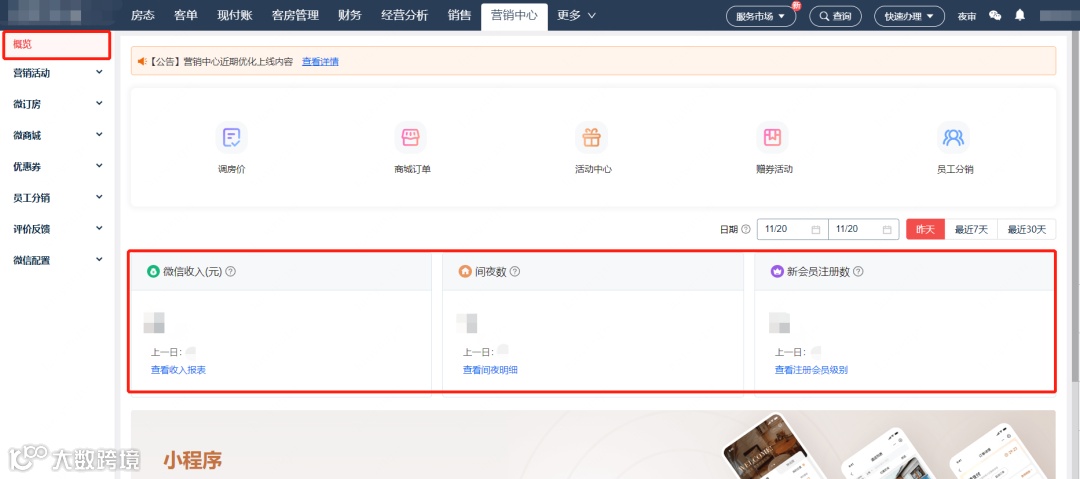Expand 微信配置 sidebar section

click(56, 260)
